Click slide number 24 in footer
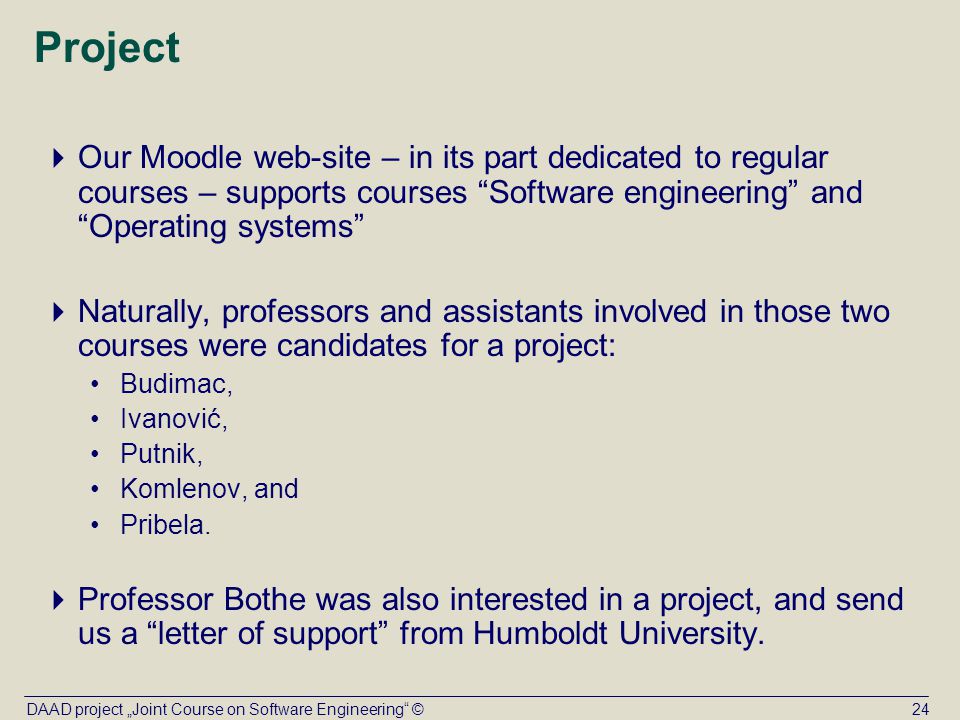 (920, 709)
